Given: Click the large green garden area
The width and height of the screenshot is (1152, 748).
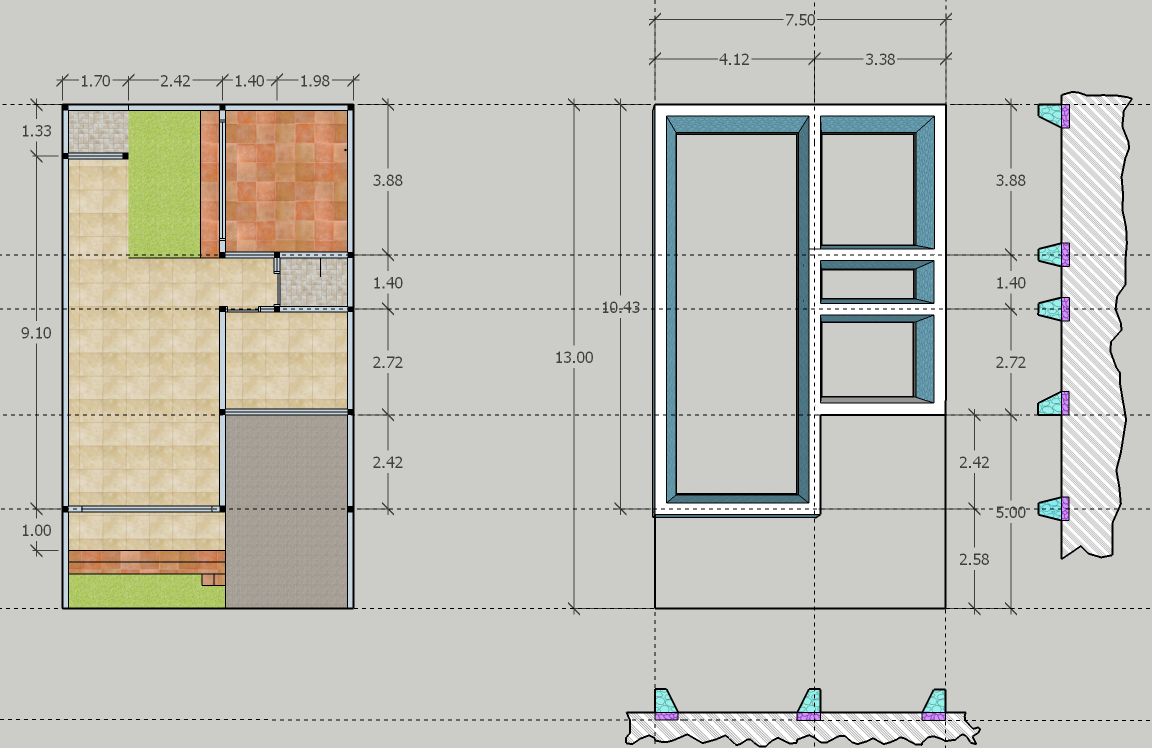Looking at the screenshot, I should [x=164, y=182].
